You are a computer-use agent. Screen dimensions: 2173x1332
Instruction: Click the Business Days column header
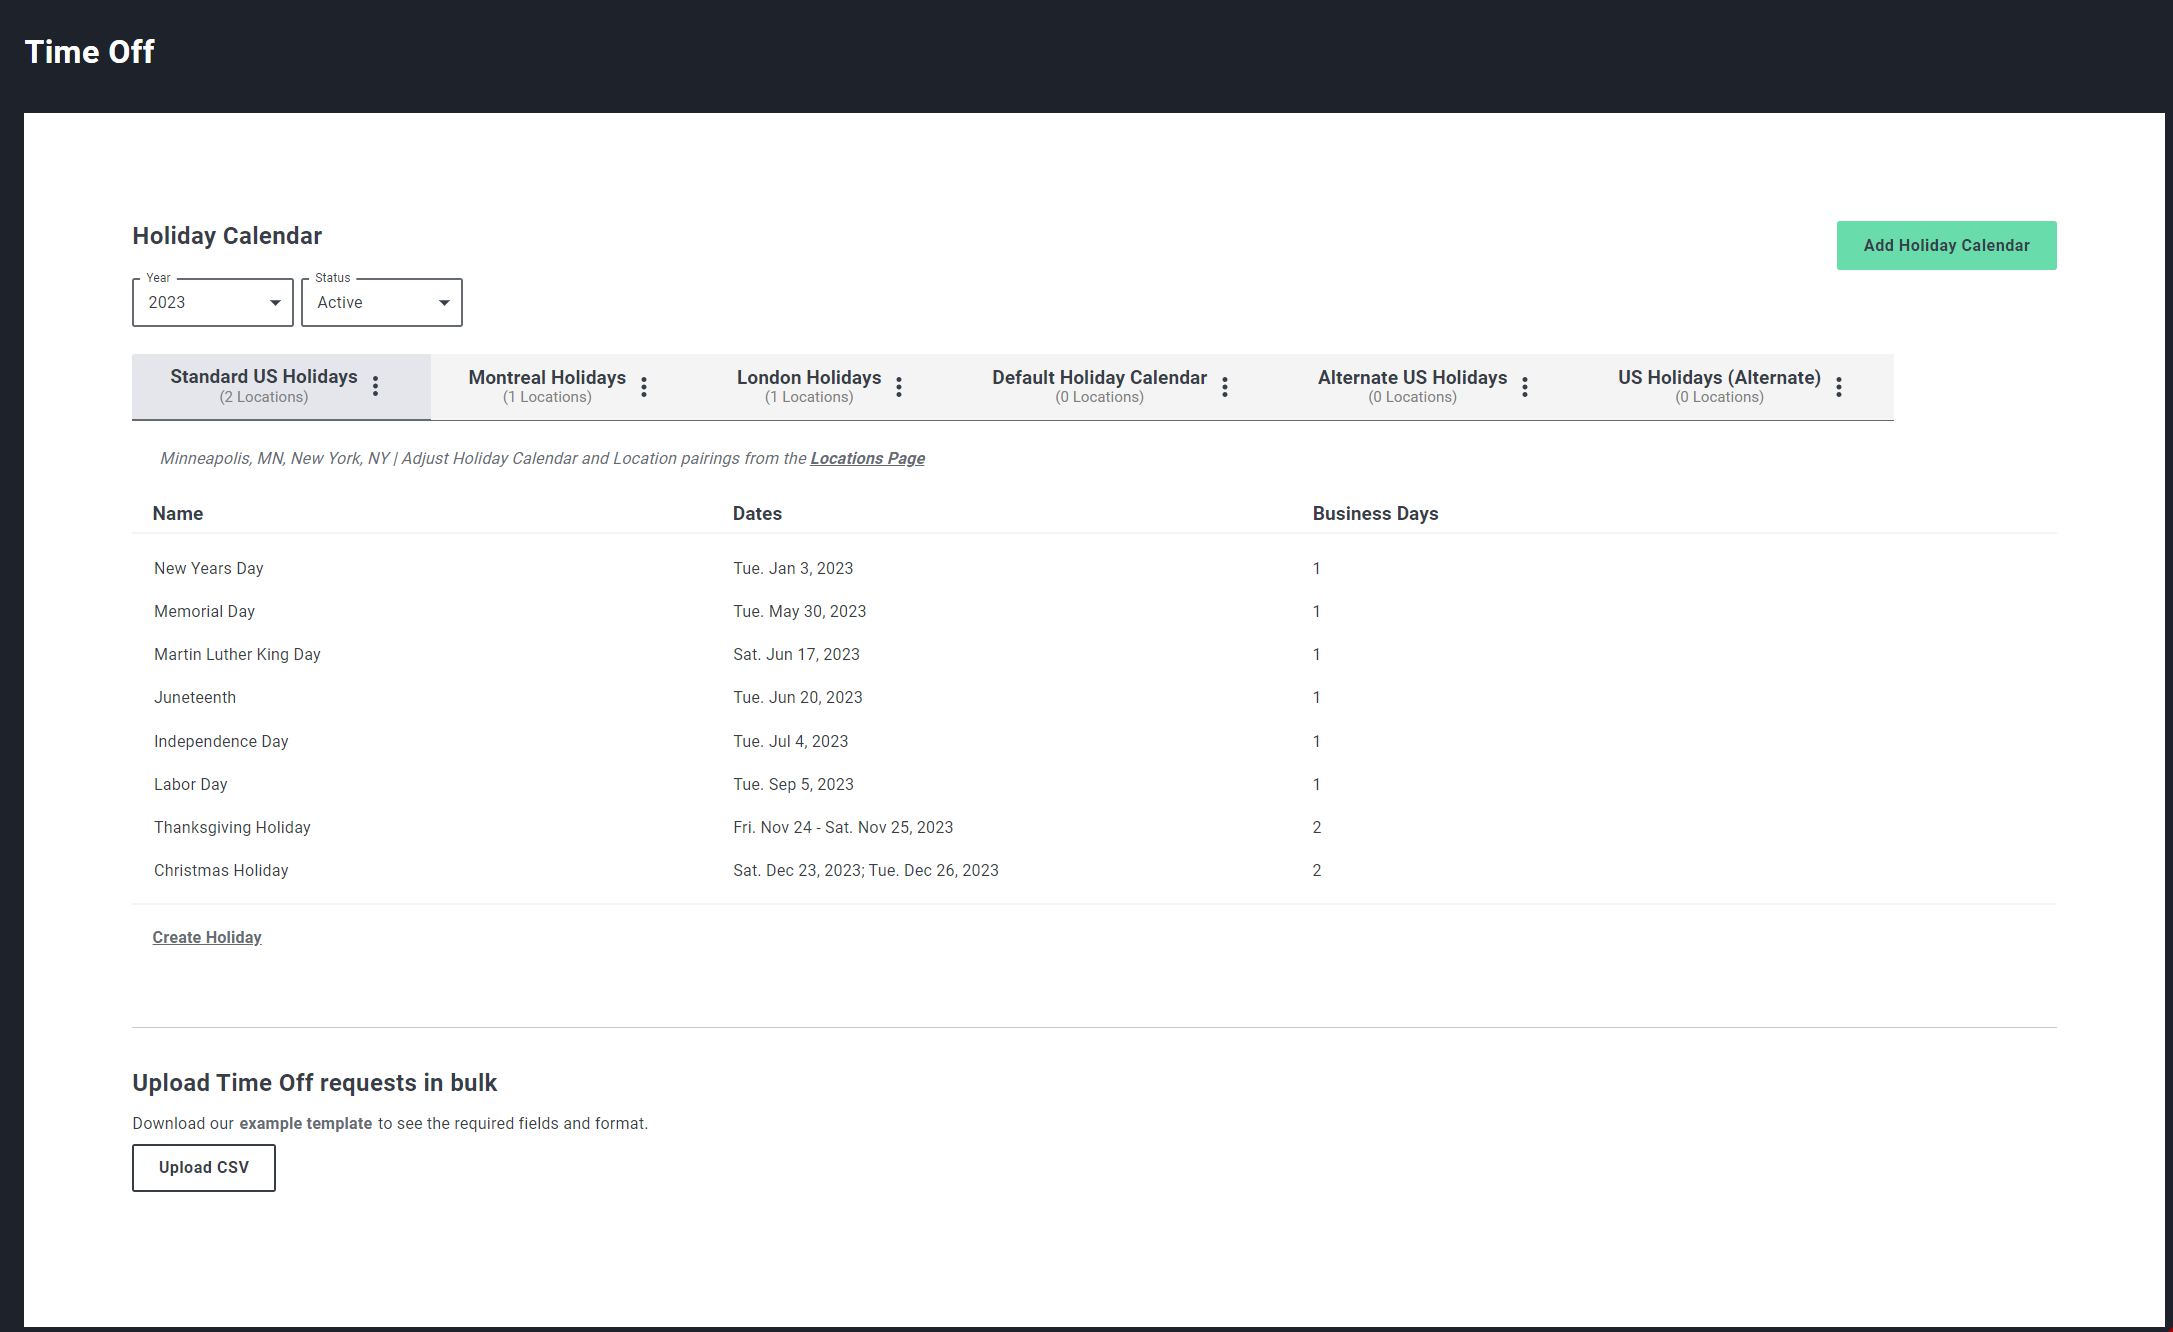(x=1375, y=513)
